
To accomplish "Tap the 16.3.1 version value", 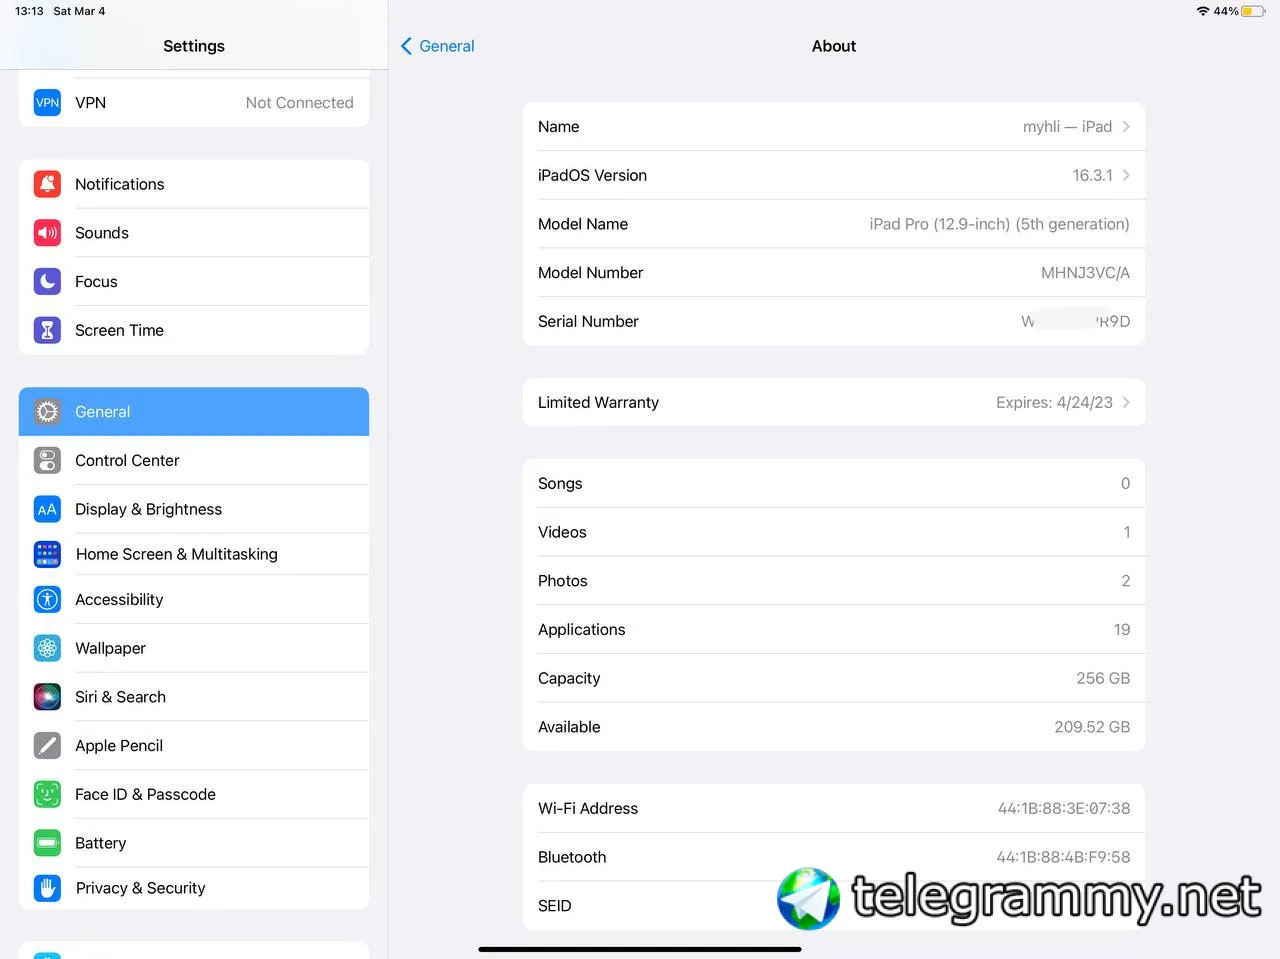I will (1092, 175).
